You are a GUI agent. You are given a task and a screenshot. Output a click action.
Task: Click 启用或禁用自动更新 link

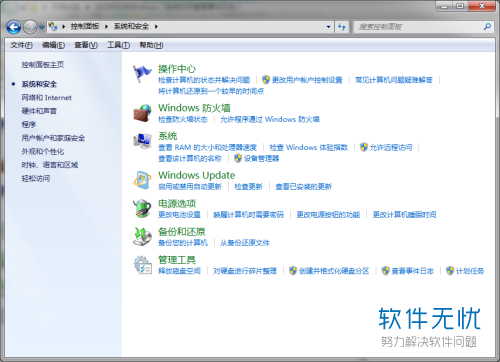(190, 187)
